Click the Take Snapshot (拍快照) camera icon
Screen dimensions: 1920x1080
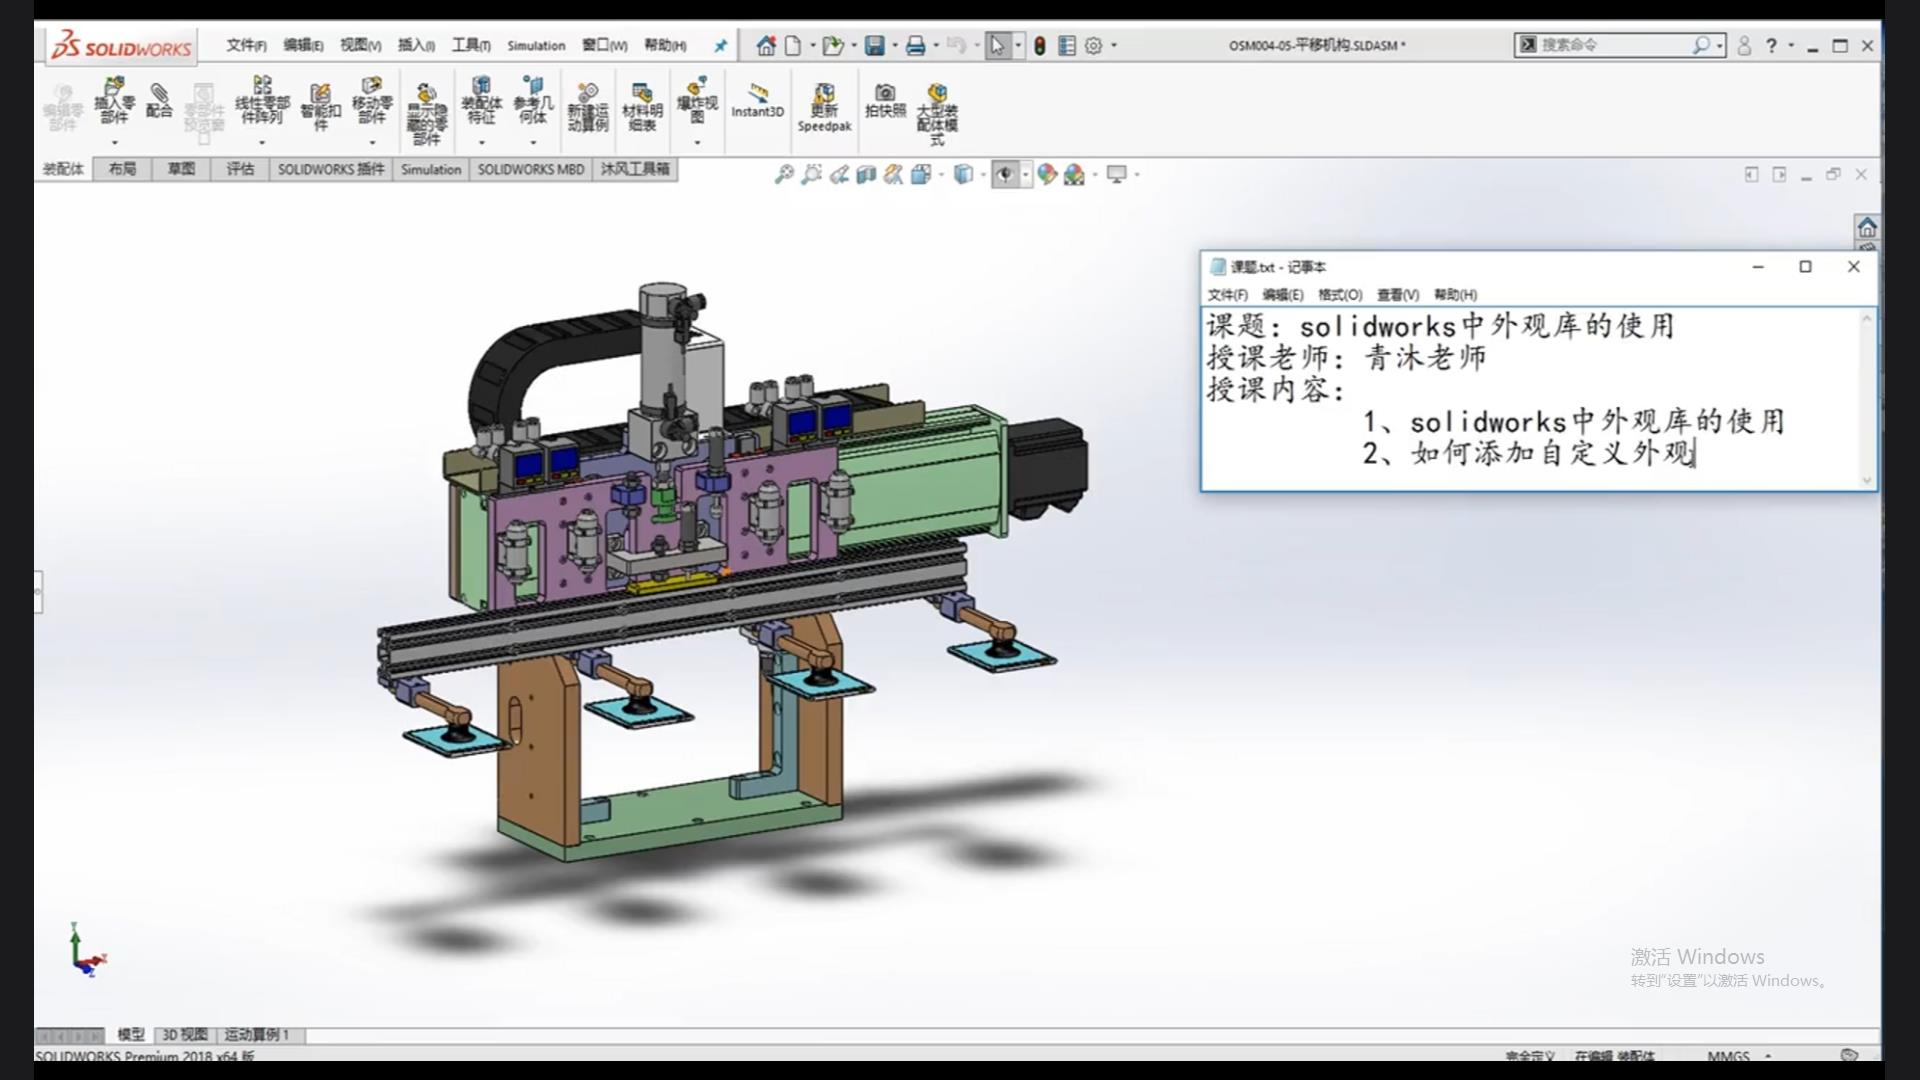coord(885,101)
